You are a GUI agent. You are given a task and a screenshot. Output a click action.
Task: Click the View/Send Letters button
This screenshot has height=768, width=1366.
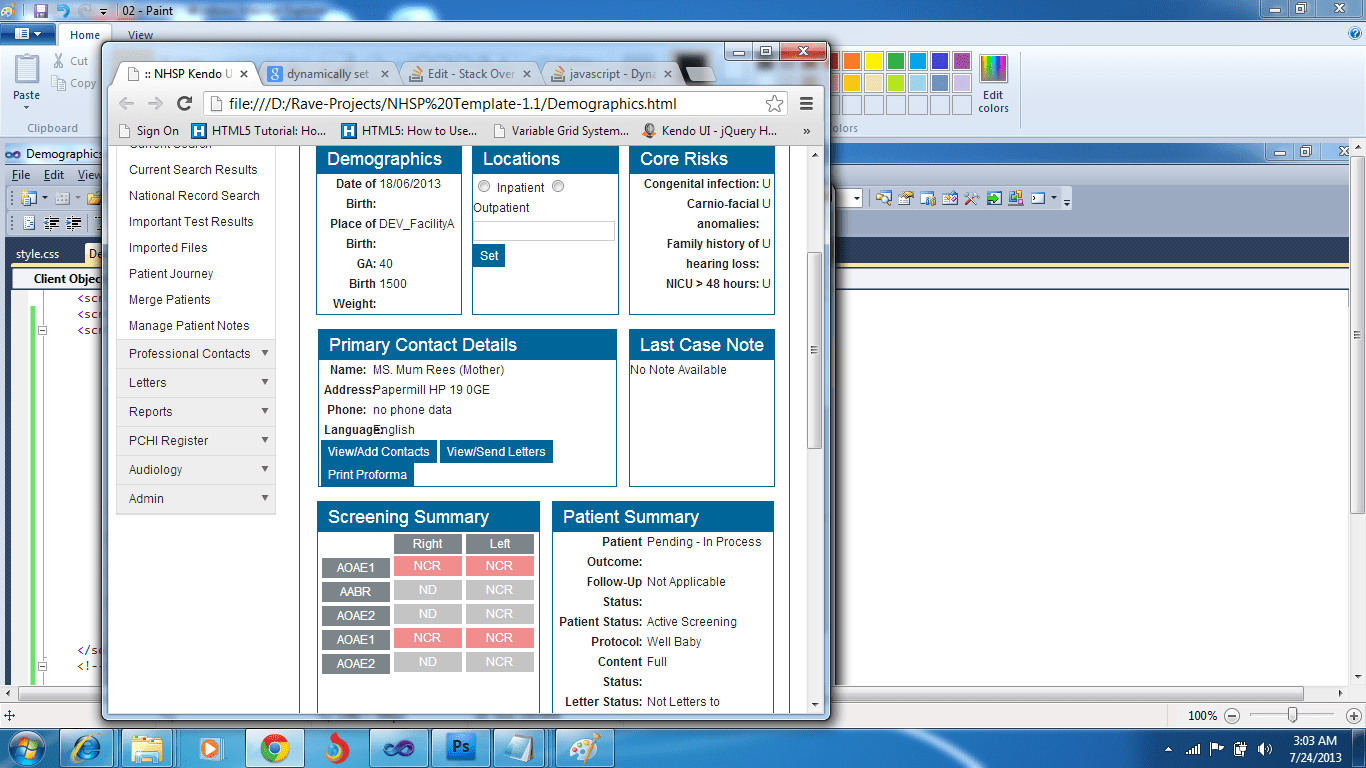(496, 452)
